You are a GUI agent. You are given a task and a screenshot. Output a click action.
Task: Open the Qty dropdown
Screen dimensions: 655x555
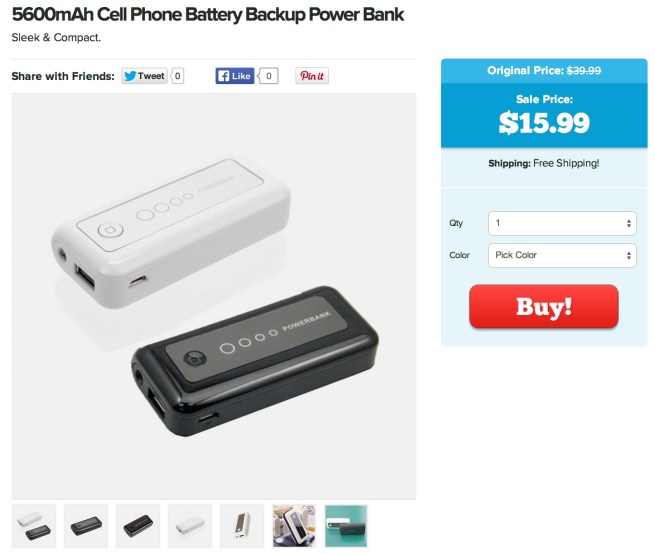tap(562, 223)
